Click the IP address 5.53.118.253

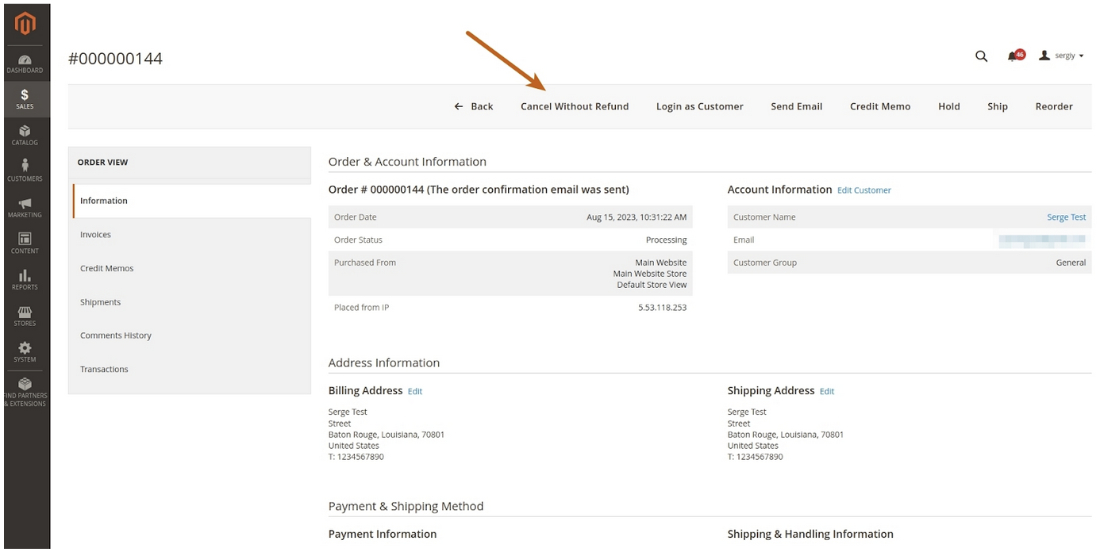[x=662, y=307]
